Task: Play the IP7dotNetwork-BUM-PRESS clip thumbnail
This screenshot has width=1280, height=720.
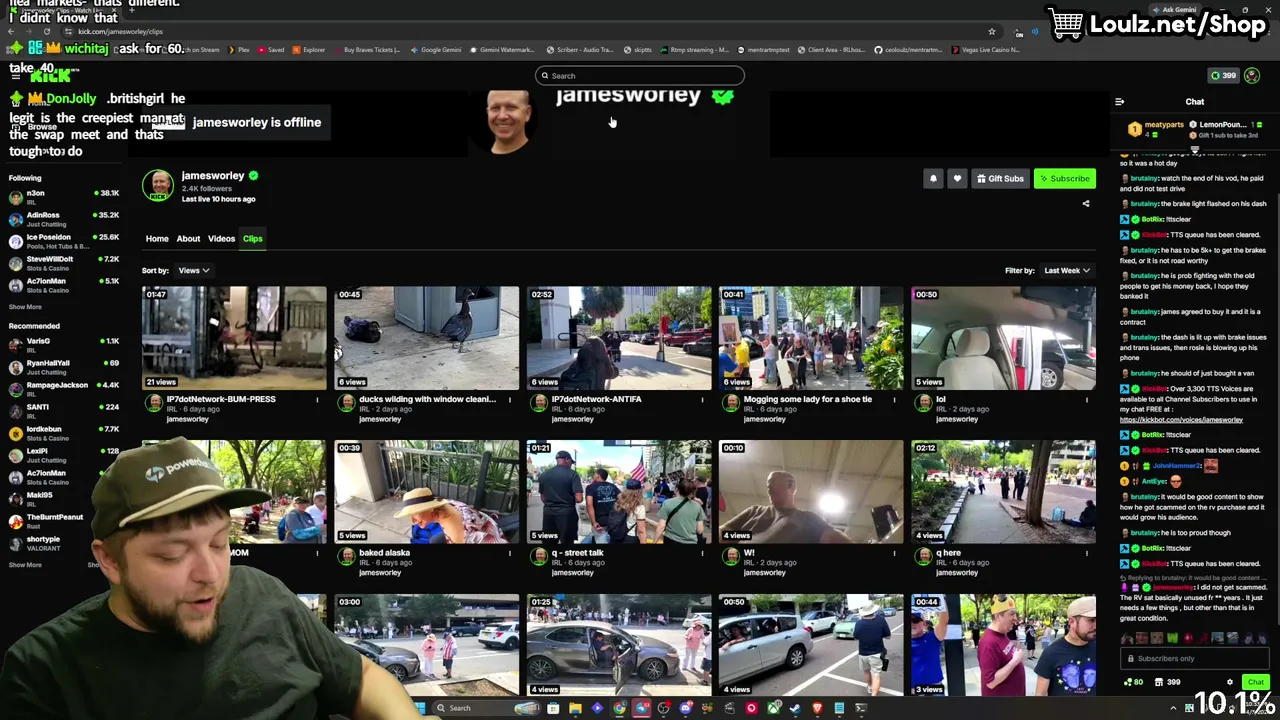Action: tap(234, 338)
